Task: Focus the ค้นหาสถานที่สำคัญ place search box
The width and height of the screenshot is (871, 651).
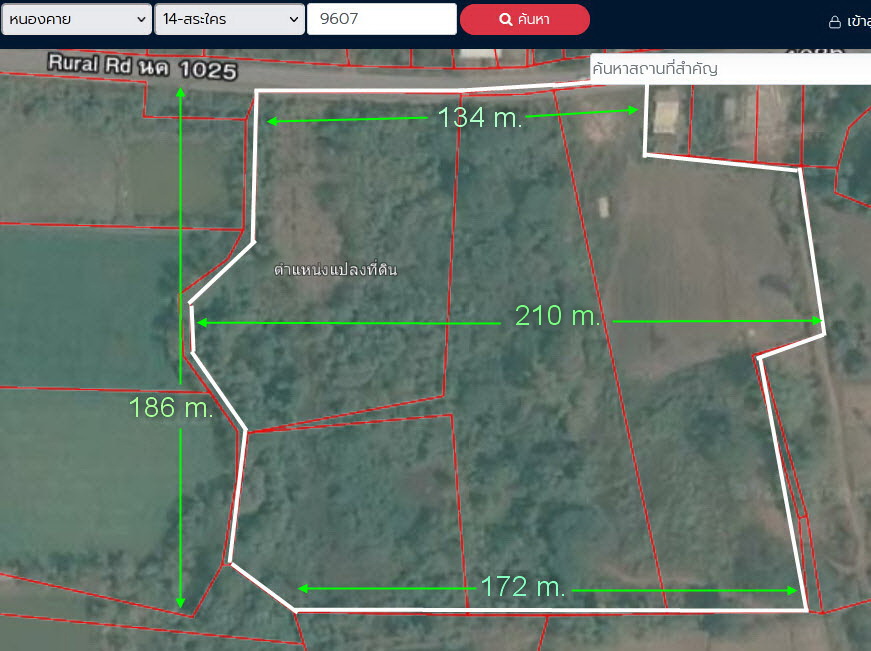Action: [730, 69]
